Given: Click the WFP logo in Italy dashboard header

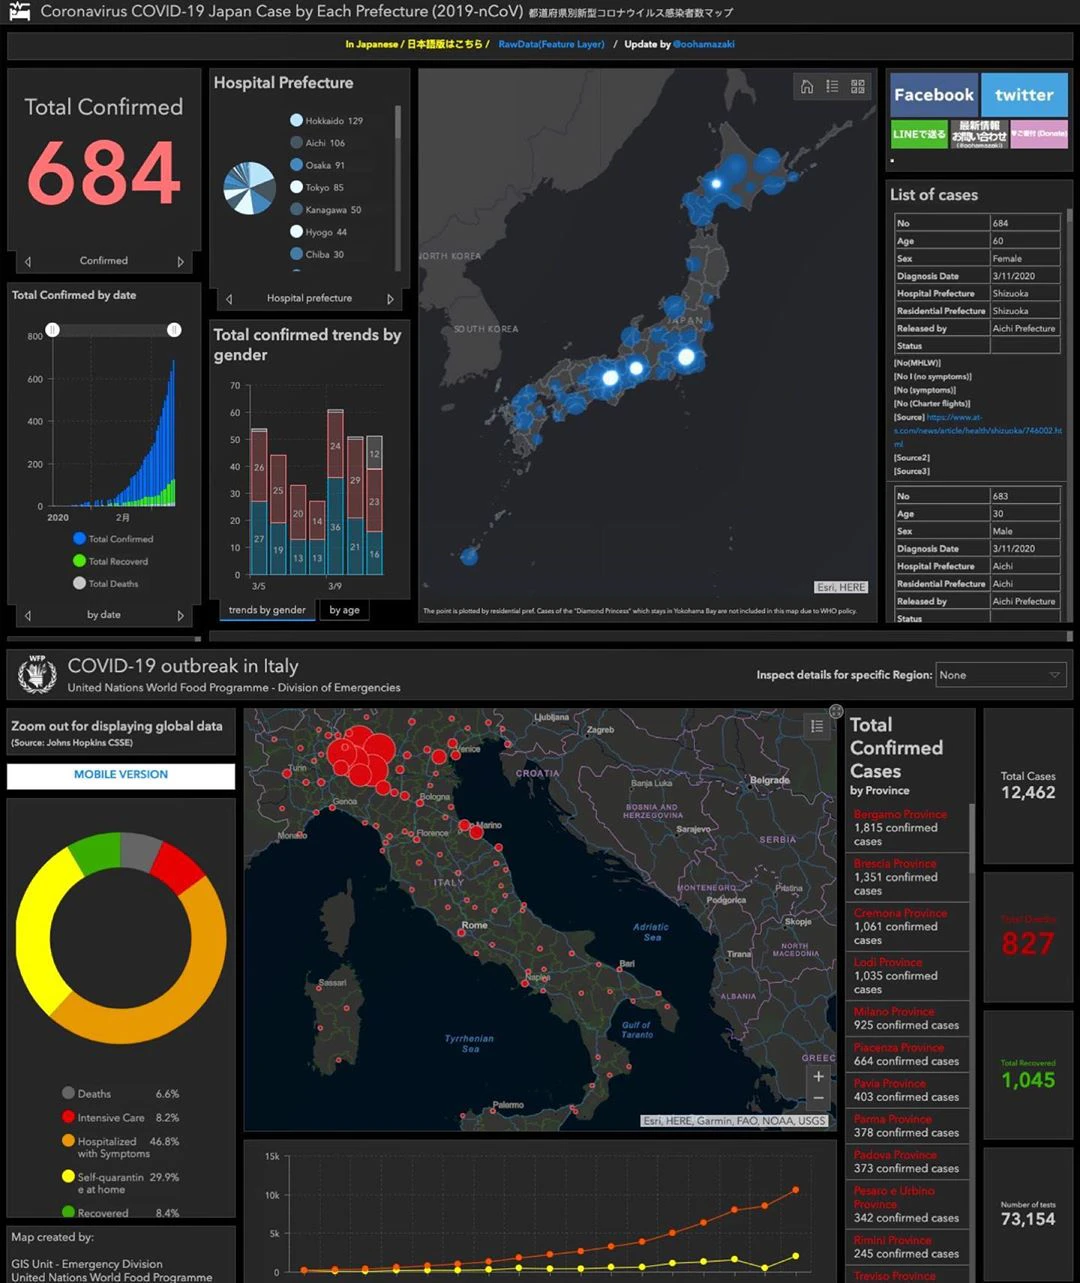Looking at the screenshot, I should pyautogui.click(x=37, y=675).
